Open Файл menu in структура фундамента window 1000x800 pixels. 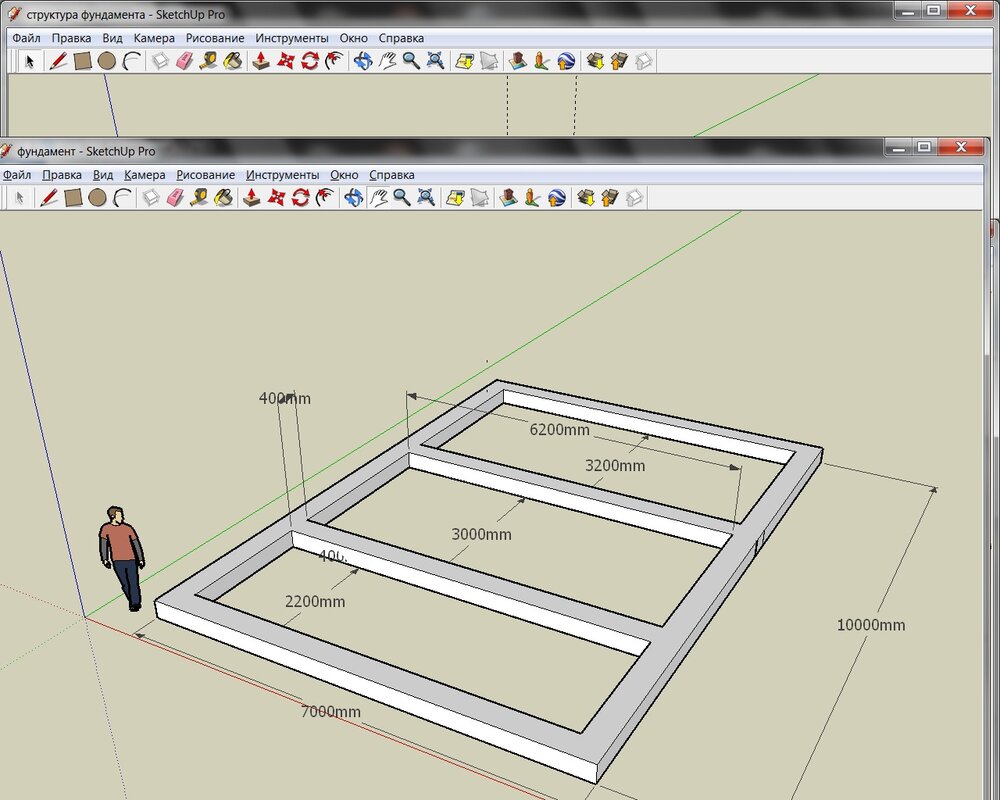26,38
